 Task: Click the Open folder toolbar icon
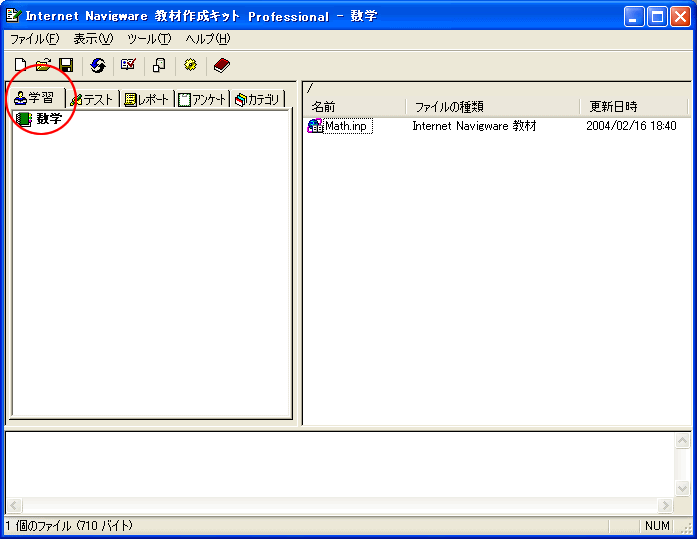43,65
